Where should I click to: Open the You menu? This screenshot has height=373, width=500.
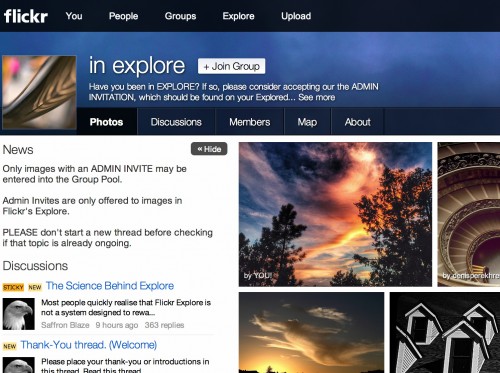point(74,16)
